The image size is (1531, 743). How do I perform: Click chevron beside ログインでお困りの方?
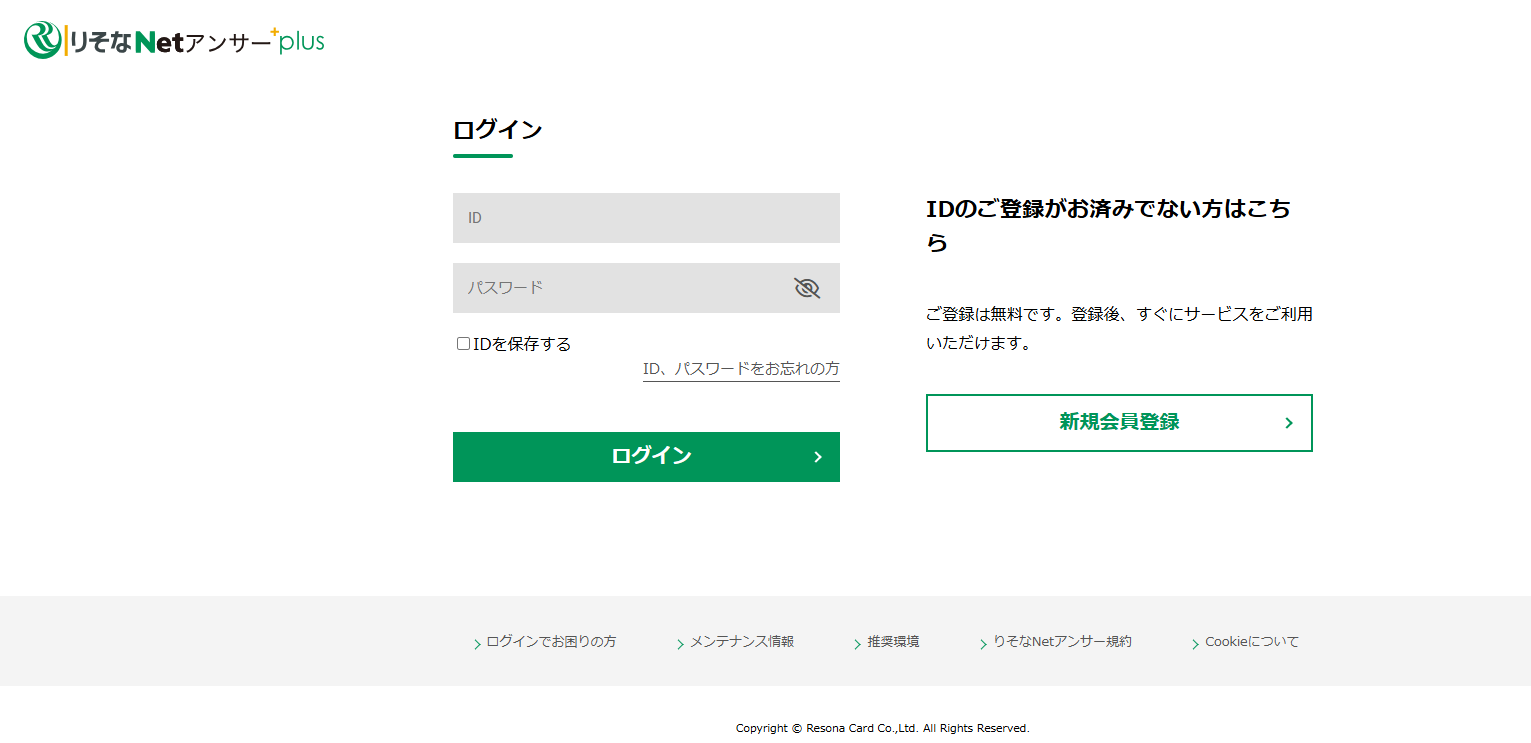(478, 643)
